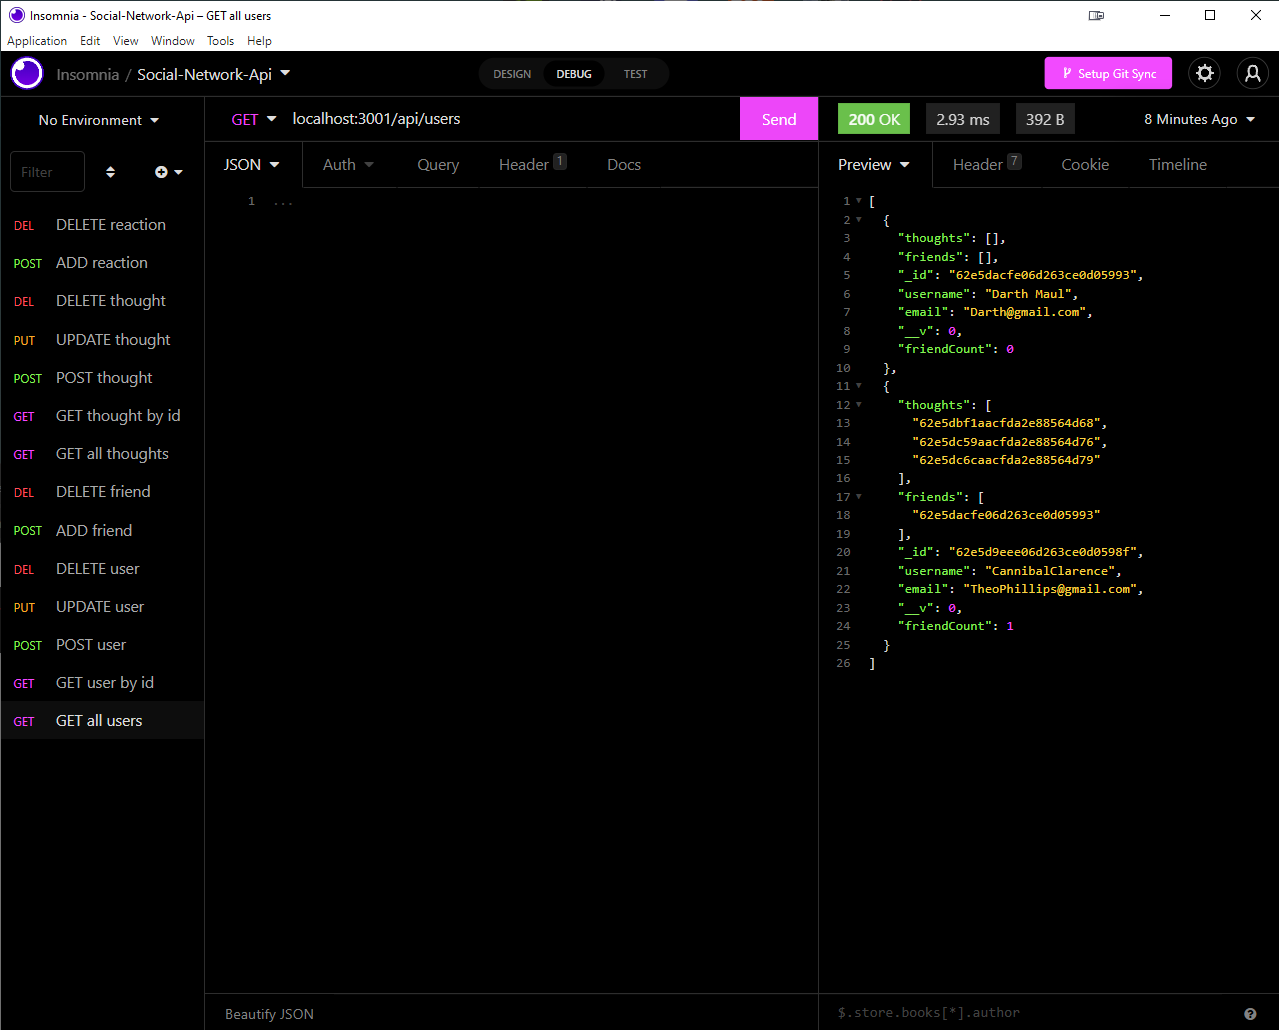
Task: Open the Preview mode dropdown
Action: point(873,164)
